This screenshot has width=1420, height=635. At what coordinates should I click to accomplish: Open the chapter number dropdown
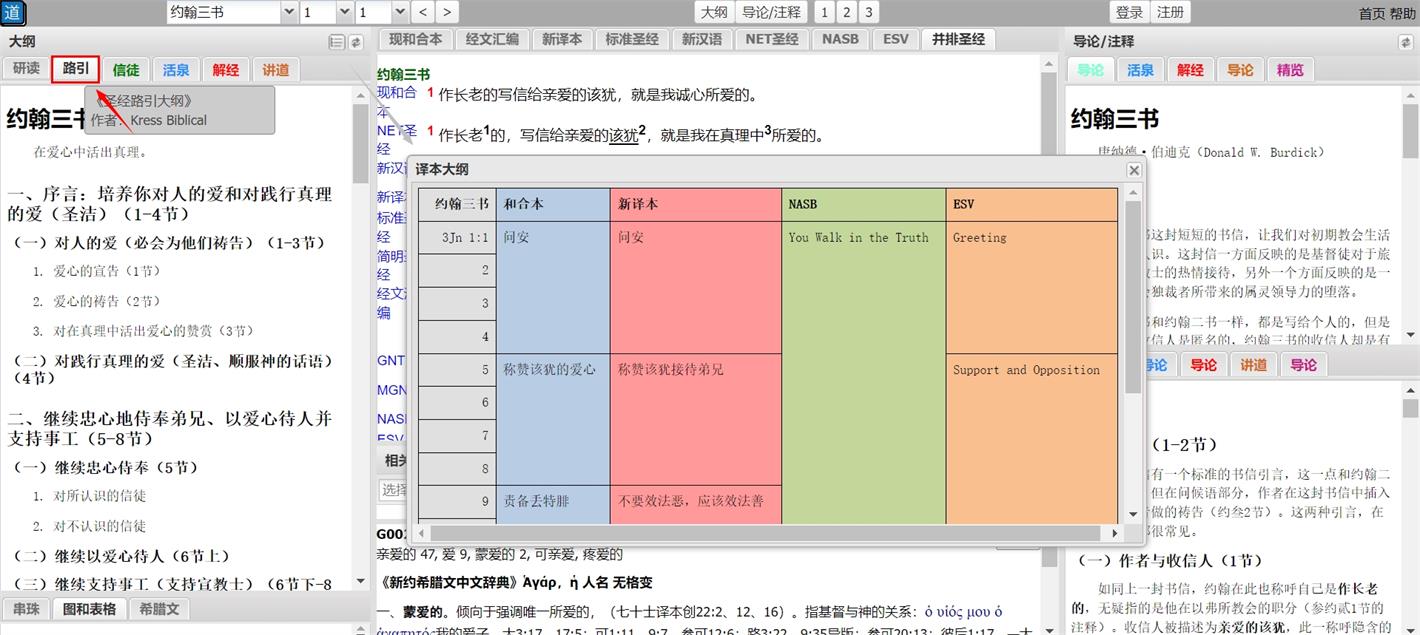coord(323,12)
